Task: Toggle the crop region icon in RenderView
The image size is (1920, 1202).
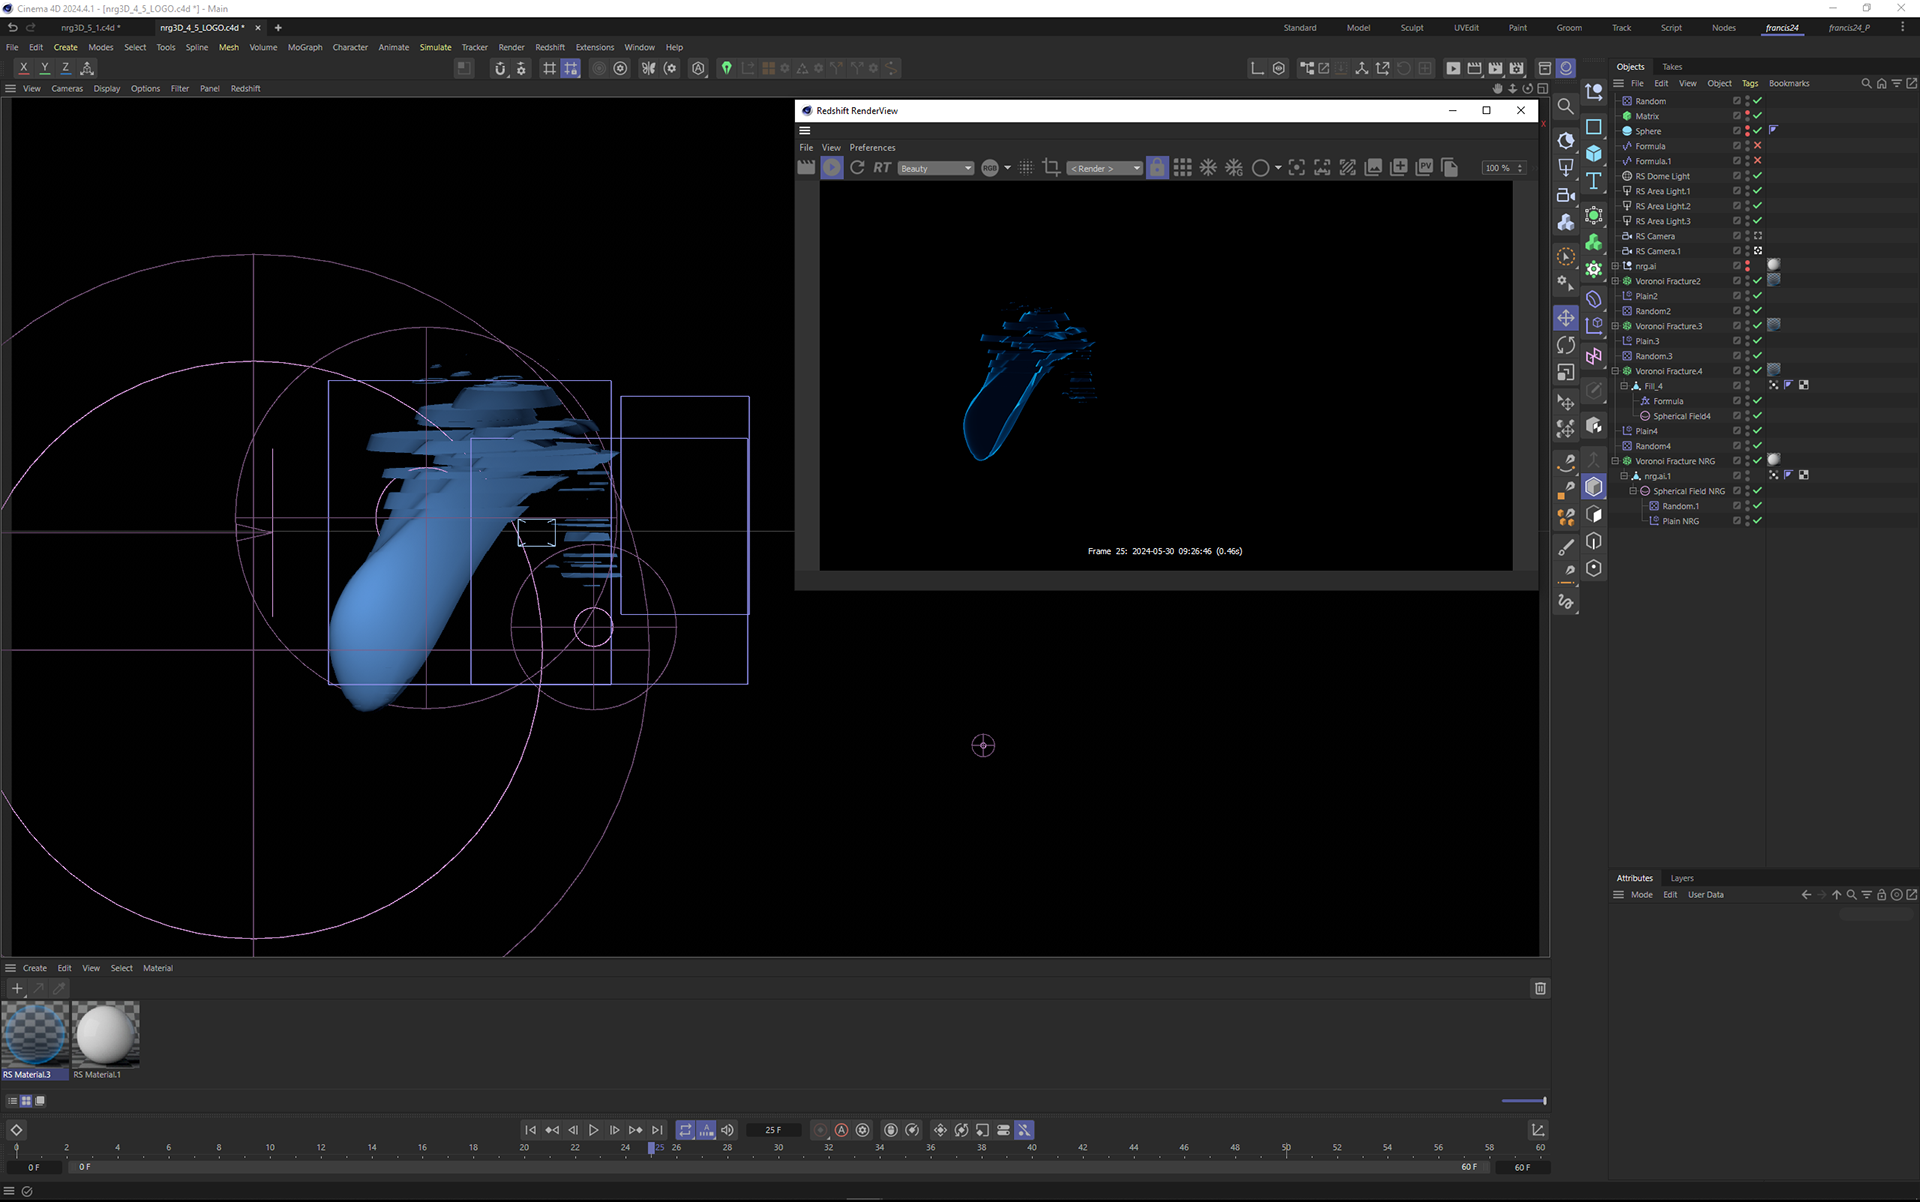Action: [x=1051, y=168]
